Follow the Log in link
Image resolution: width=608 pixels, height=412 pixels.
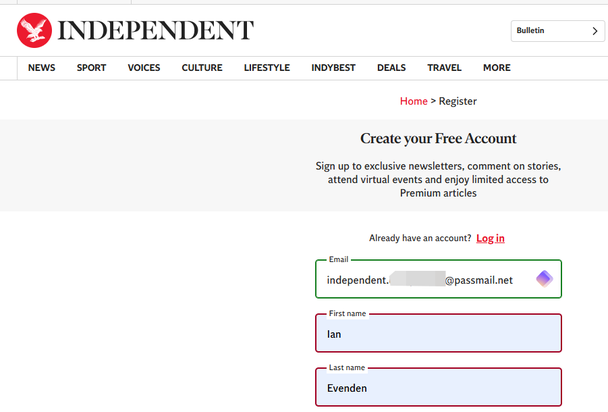[490, 238]
